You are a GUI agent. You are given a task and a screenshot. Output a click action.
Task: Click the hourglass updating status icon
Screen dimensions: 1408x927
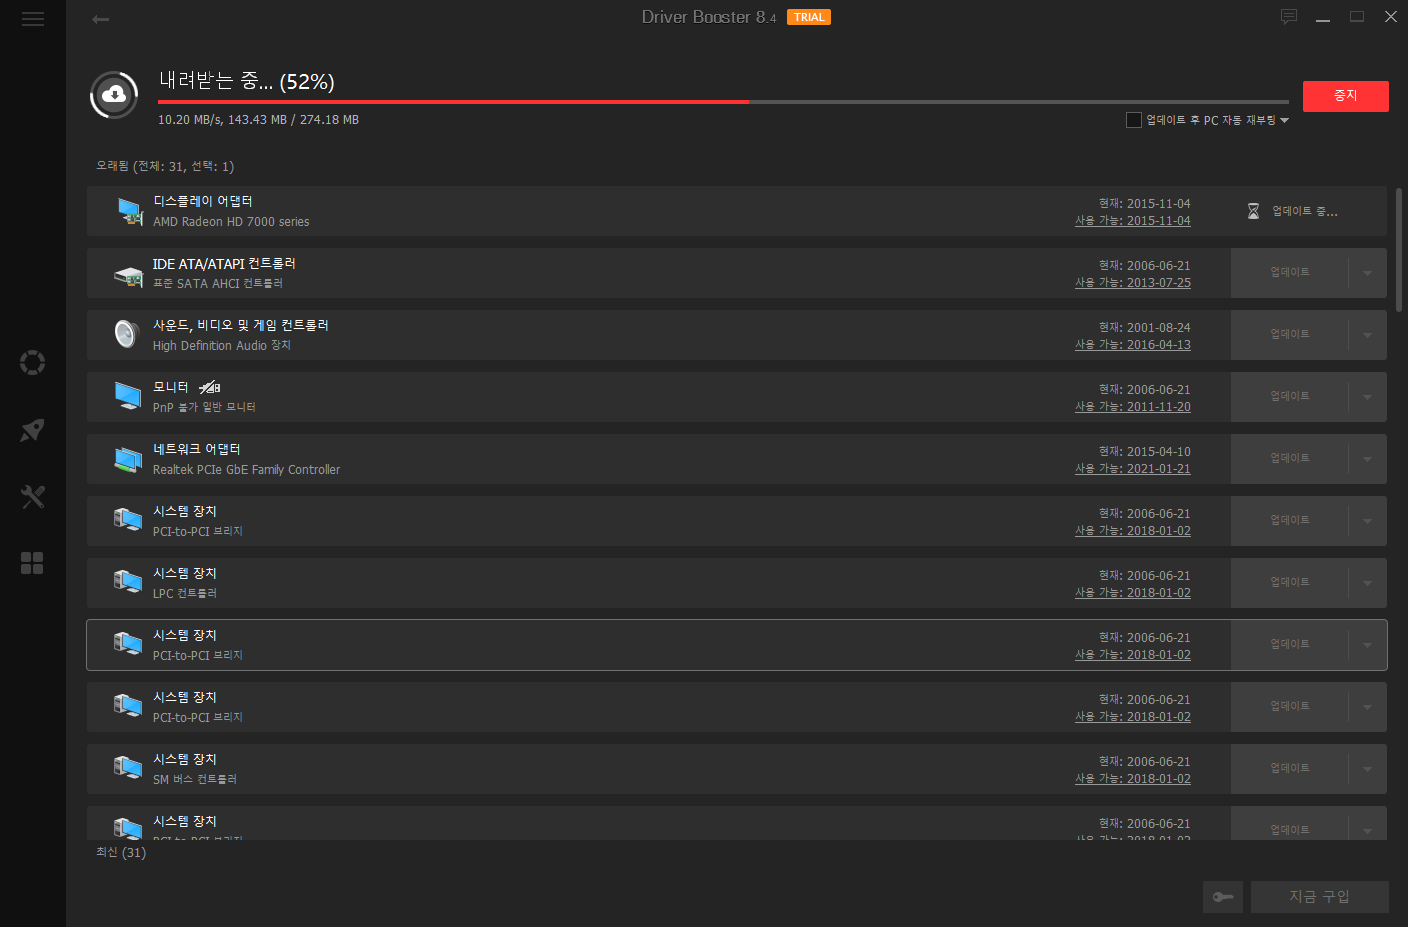(x=1253, y=211)
